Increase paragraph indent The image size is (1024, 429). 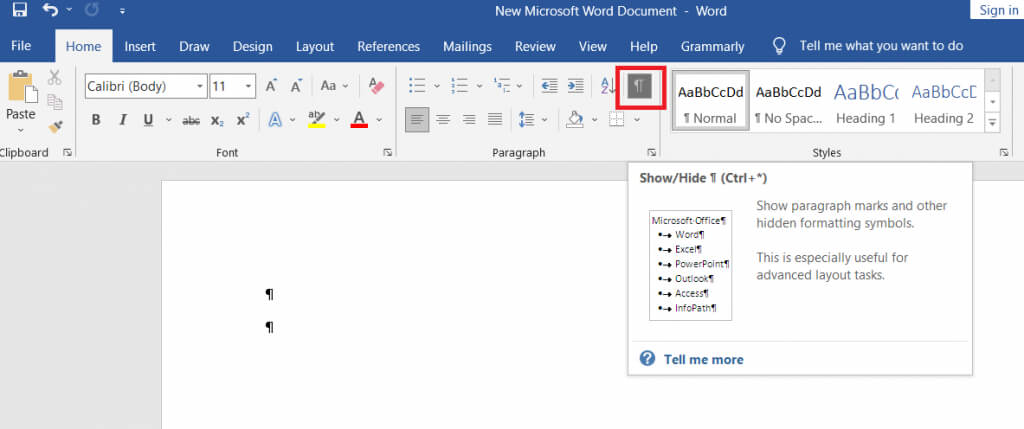pyautogui.click(x=575, y=87)
